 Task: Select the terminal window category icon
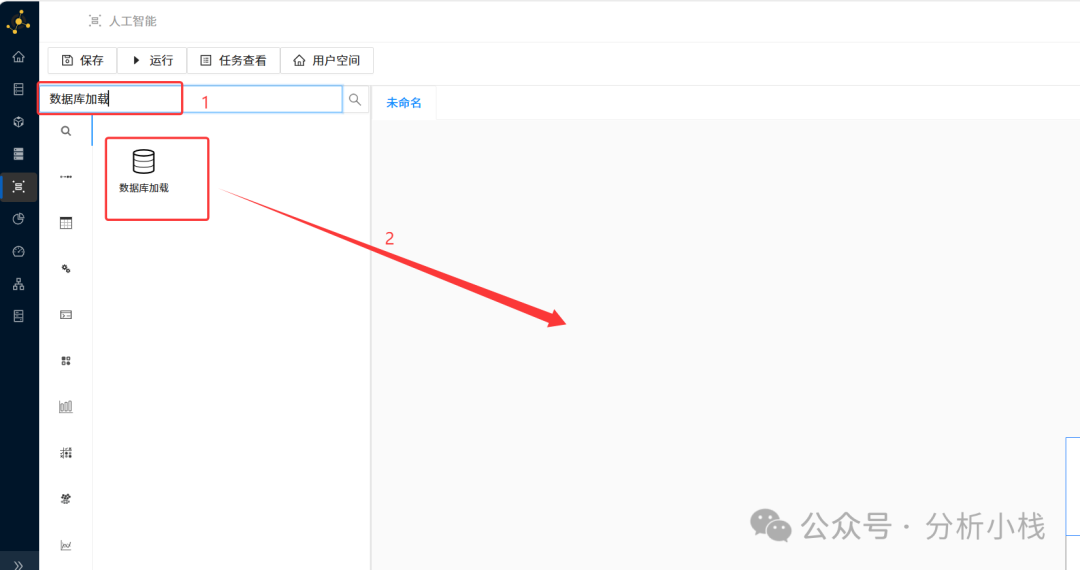pyautogui.click(x=66, y=315)
